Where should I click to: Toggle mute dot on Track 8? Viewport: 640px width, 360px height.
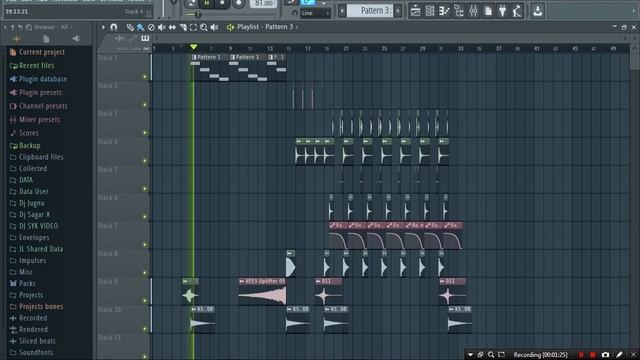144,273
